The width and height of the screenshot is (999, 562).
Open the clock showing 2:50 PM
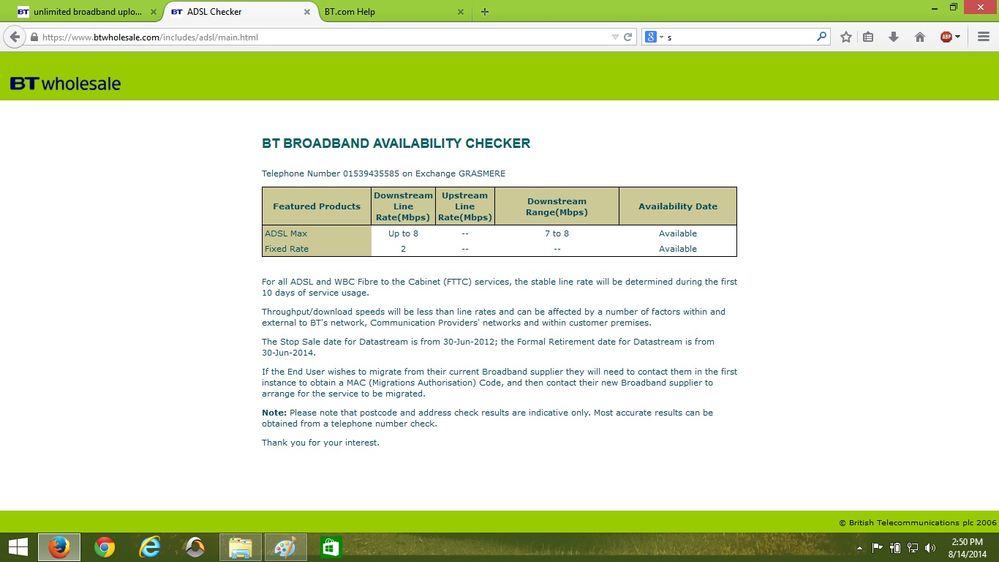click(967, 548)
